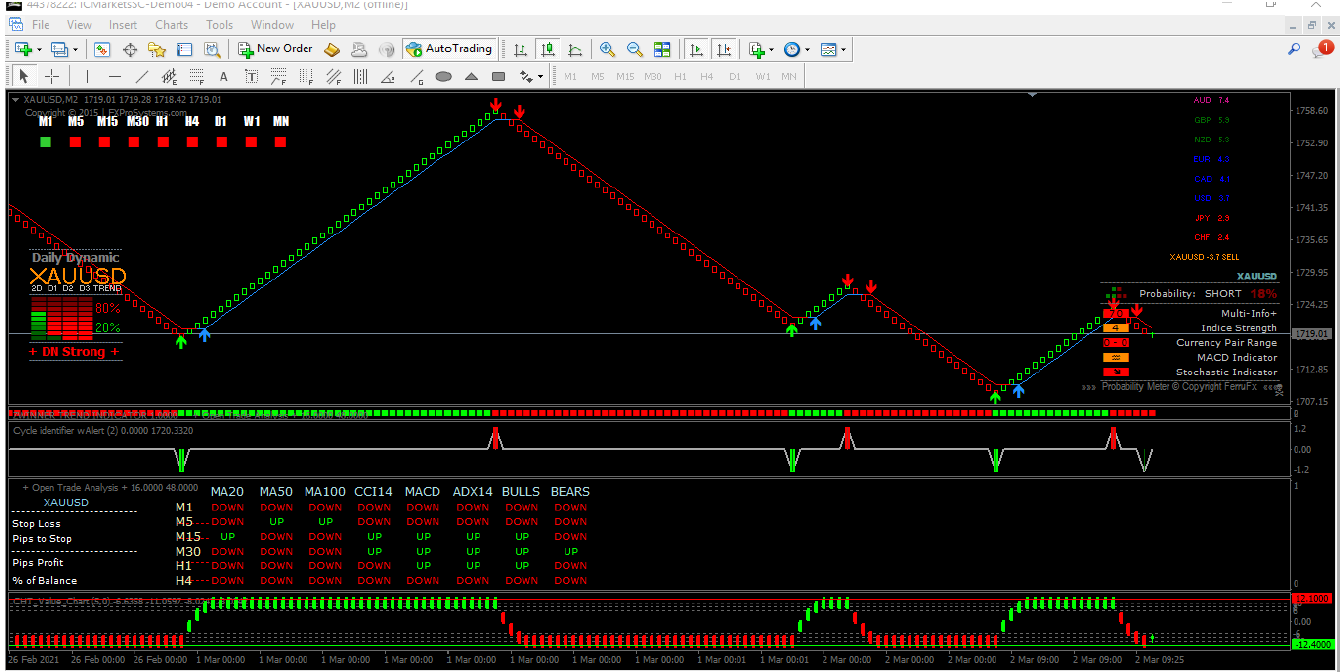The height and width of the screenshot is (672, 1340).
Task: Open the Window menu
Action: (272, 25)
